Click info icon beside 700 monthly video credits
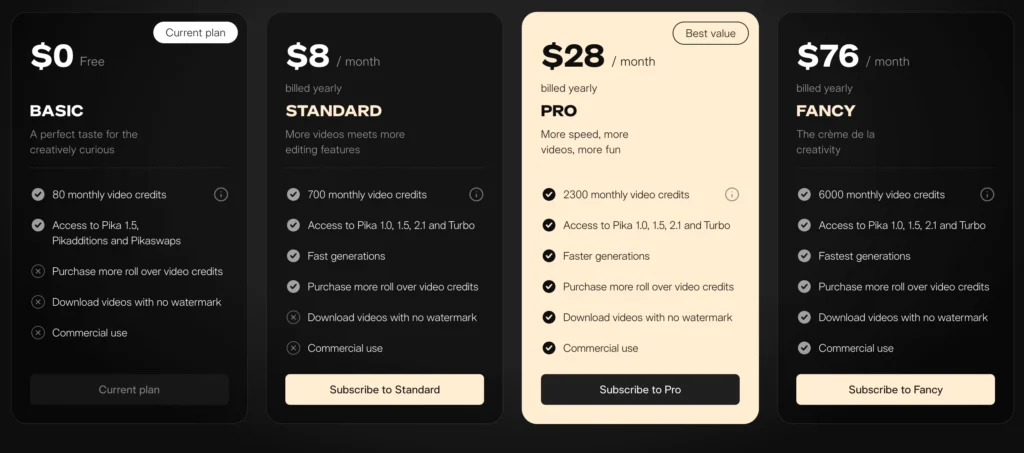 coord(477,195)
